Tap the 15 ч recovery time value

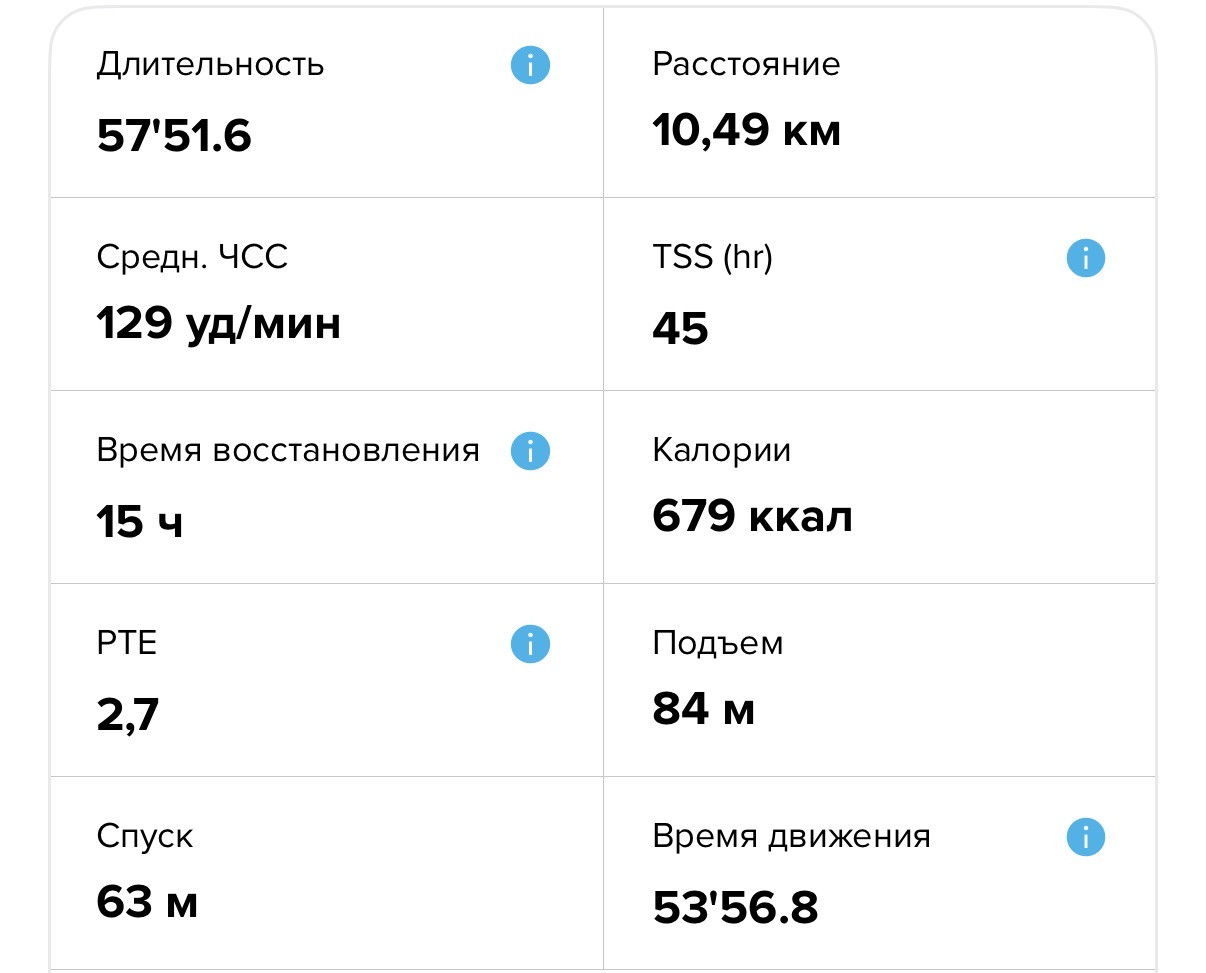pyautogui.click(x=140, y=521)
